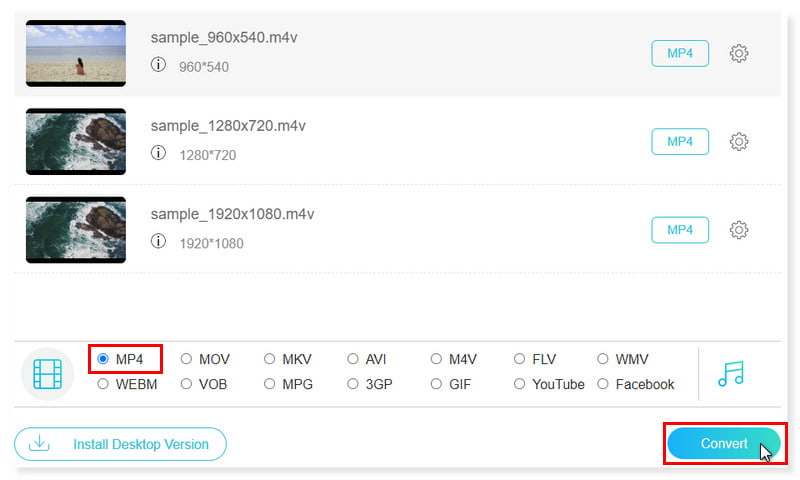Click the beach thumbnail of sample_960x540.m4v

(76, 54)
